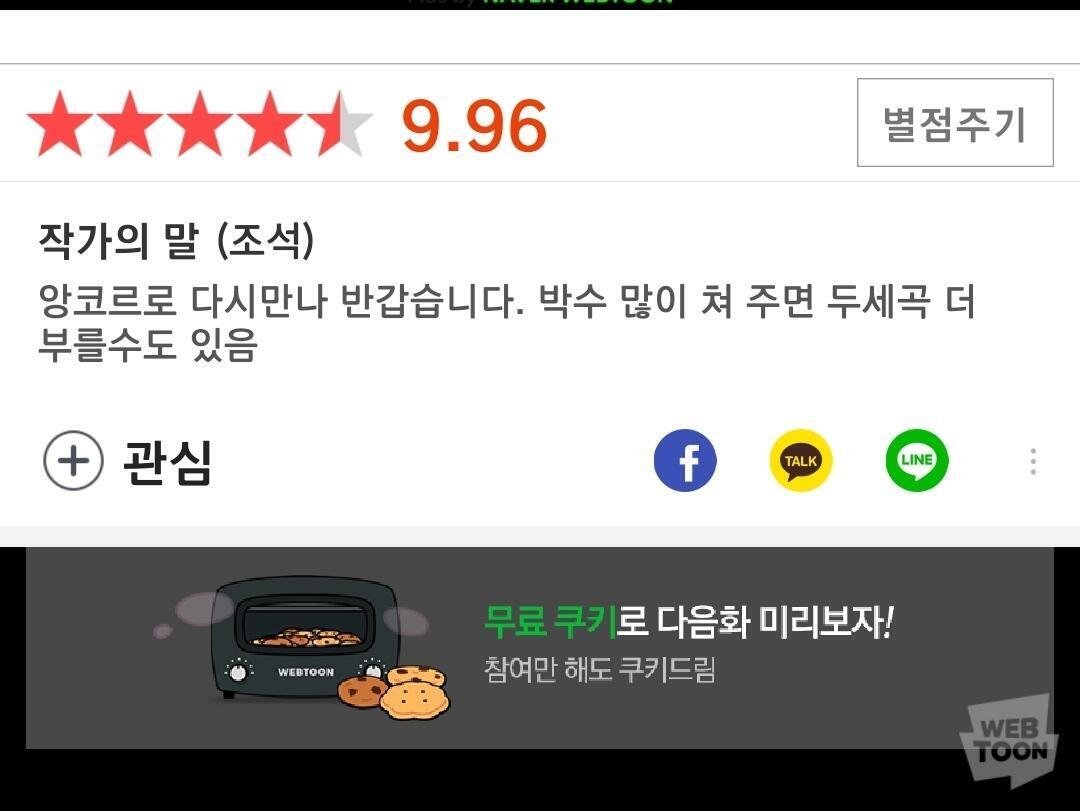Click the 별점주기 rating button

pos(955,123)
